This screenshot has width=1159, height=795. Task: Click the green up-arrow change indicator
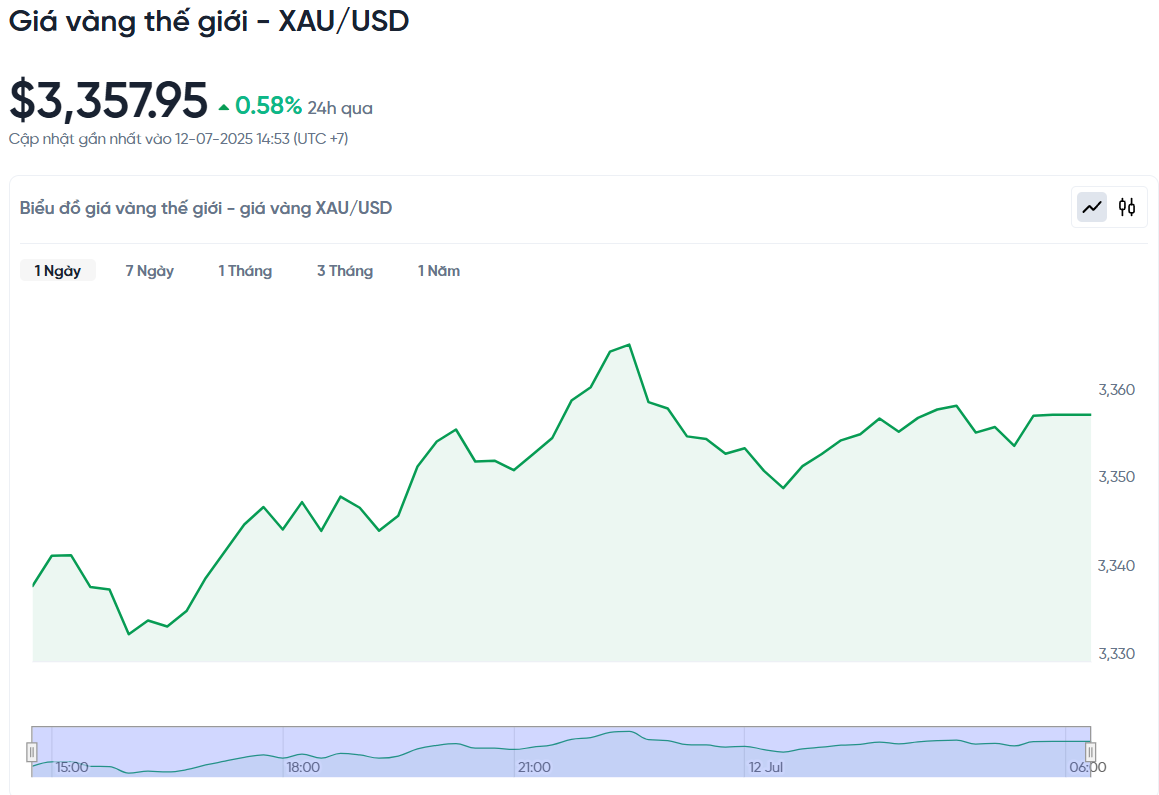[x=224, y=108]
